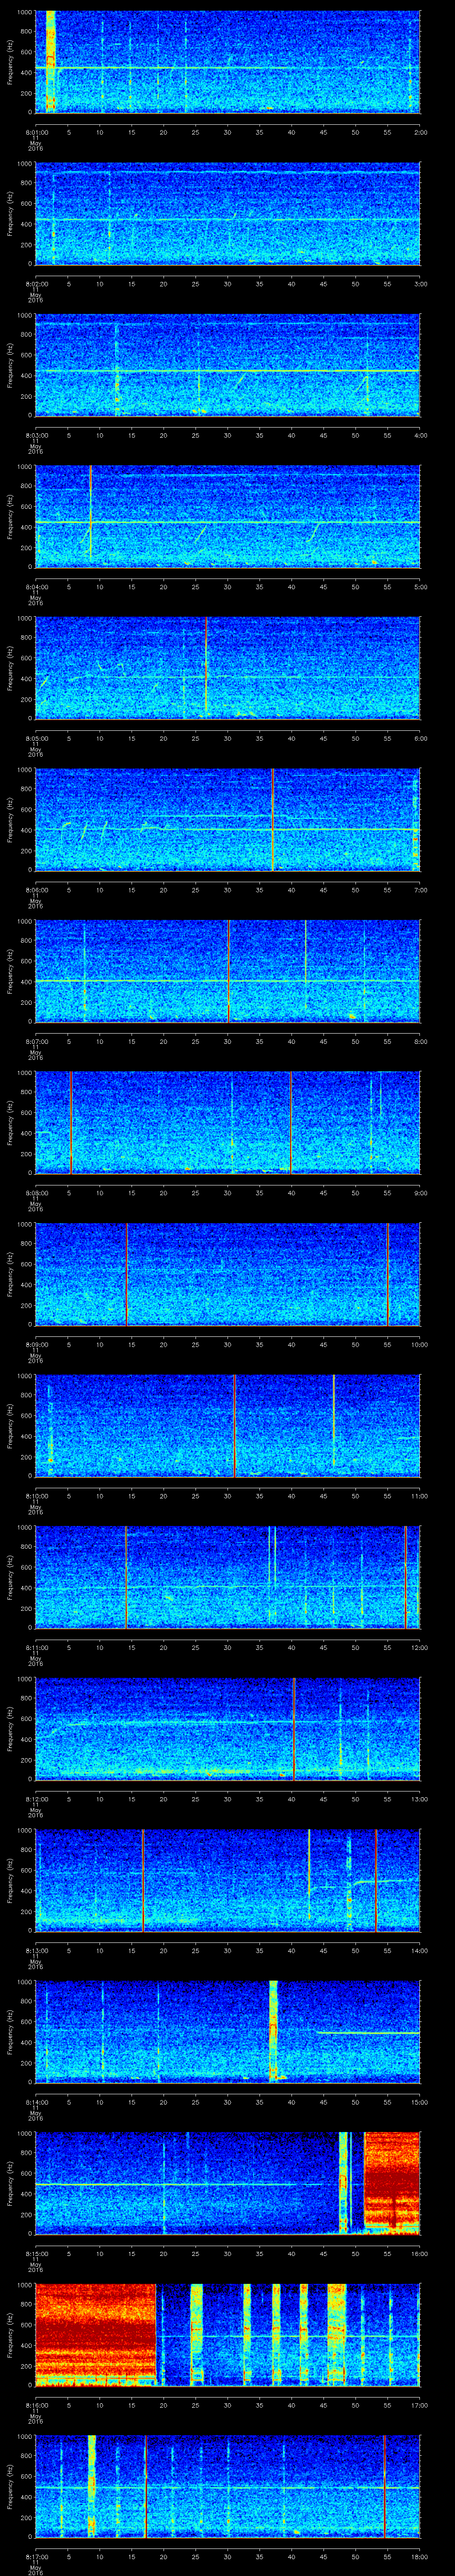This screenshot has height=2576, width=455.
Task: Click the '8:12:00' time label
Action: (36, 1799)
